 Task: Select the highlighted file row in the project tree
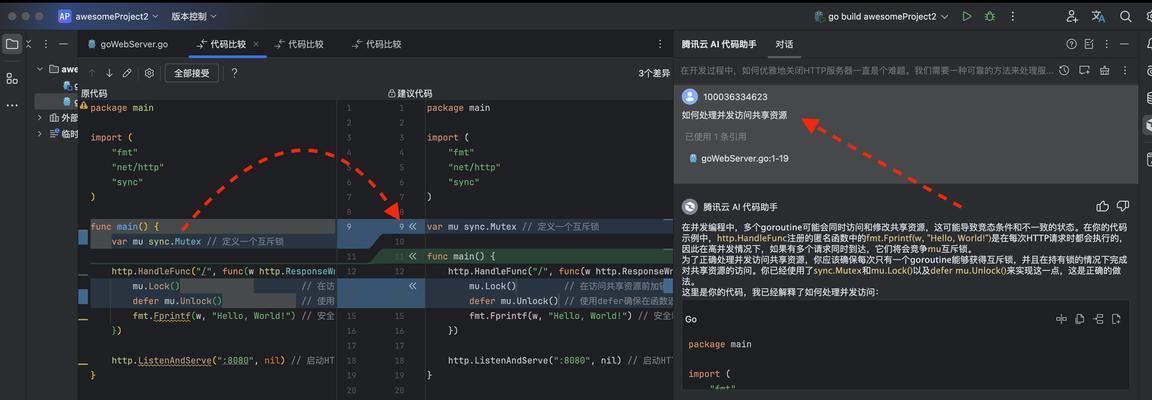point(56,101)
